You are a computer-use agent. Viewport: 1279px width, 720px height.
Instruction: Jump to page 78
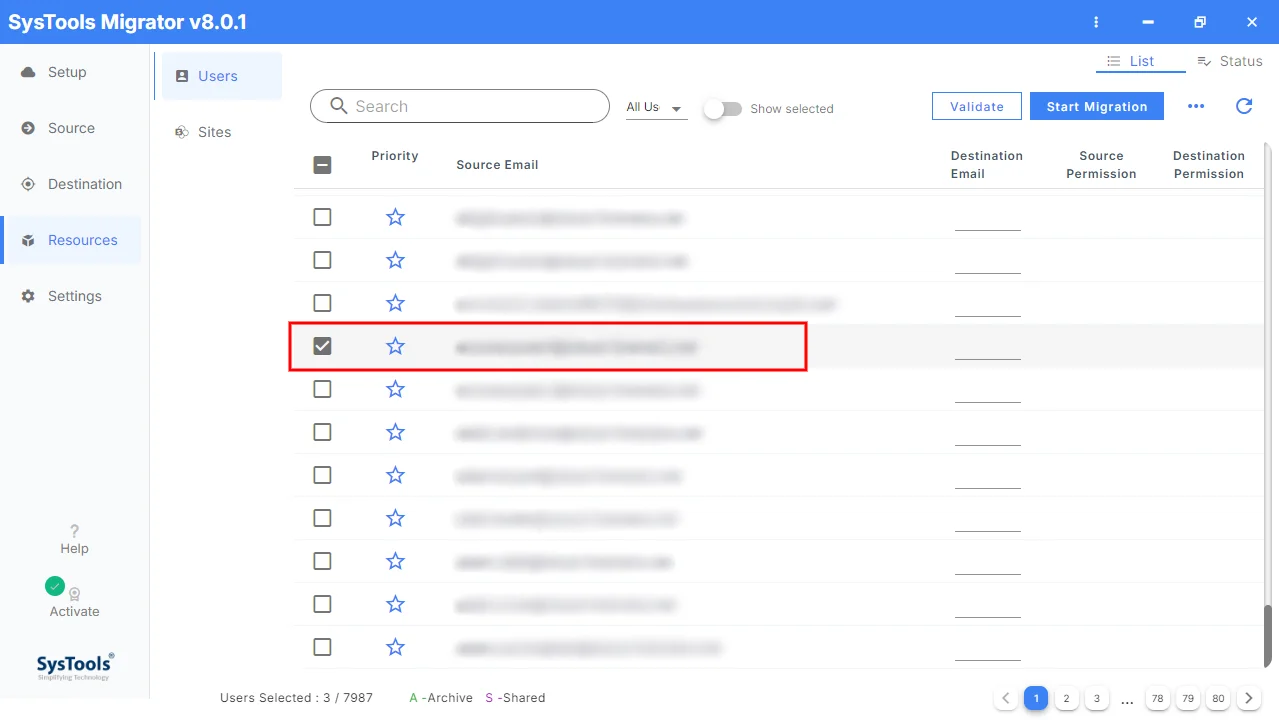tap(1157, 698)
